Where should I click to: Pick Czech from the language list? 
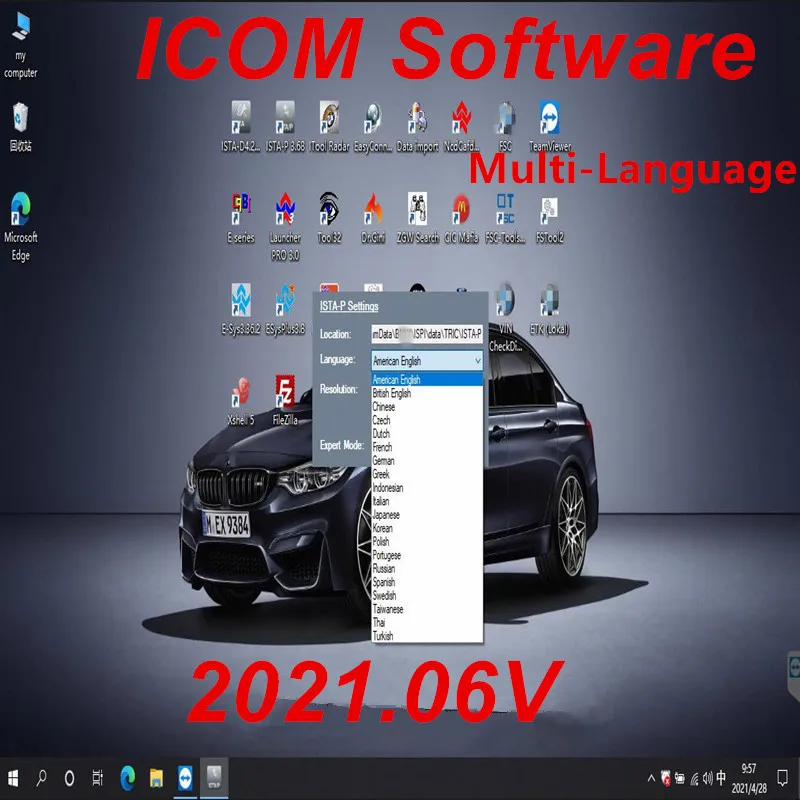click(x=427, y=420)
